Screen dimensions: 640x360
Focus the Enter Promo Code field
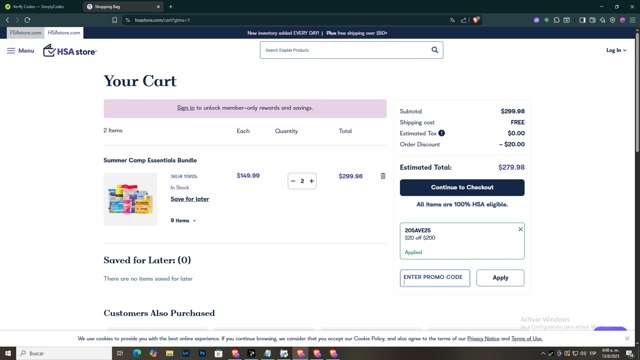tap(435, 278)
